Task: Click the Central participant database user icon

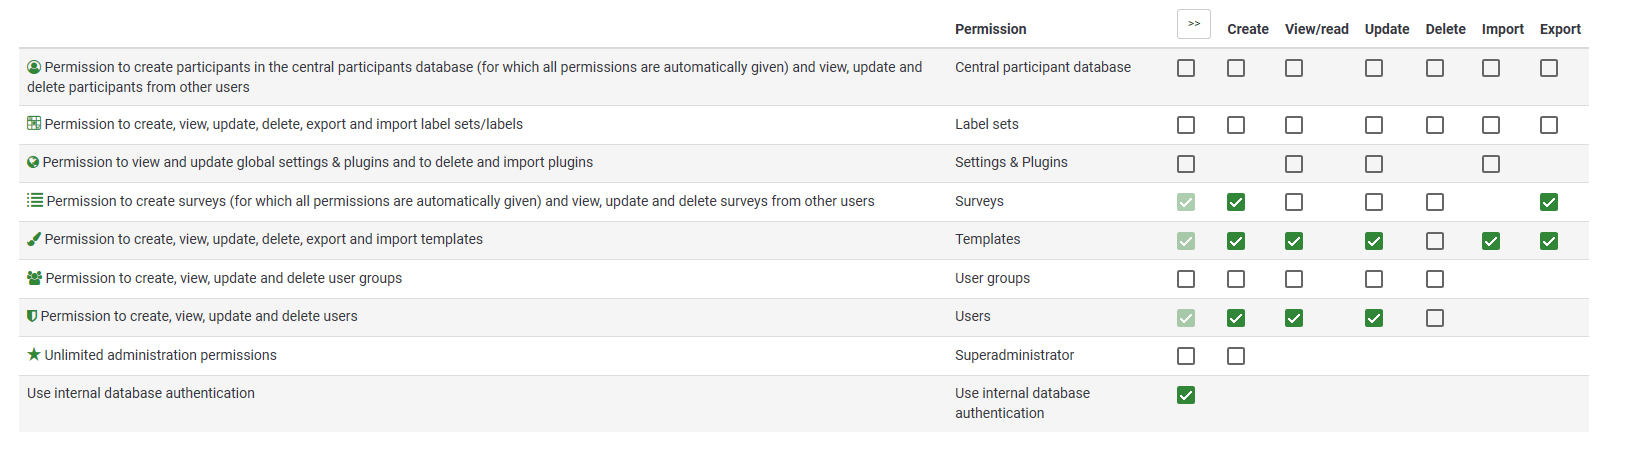Action: tap(34, 67)
